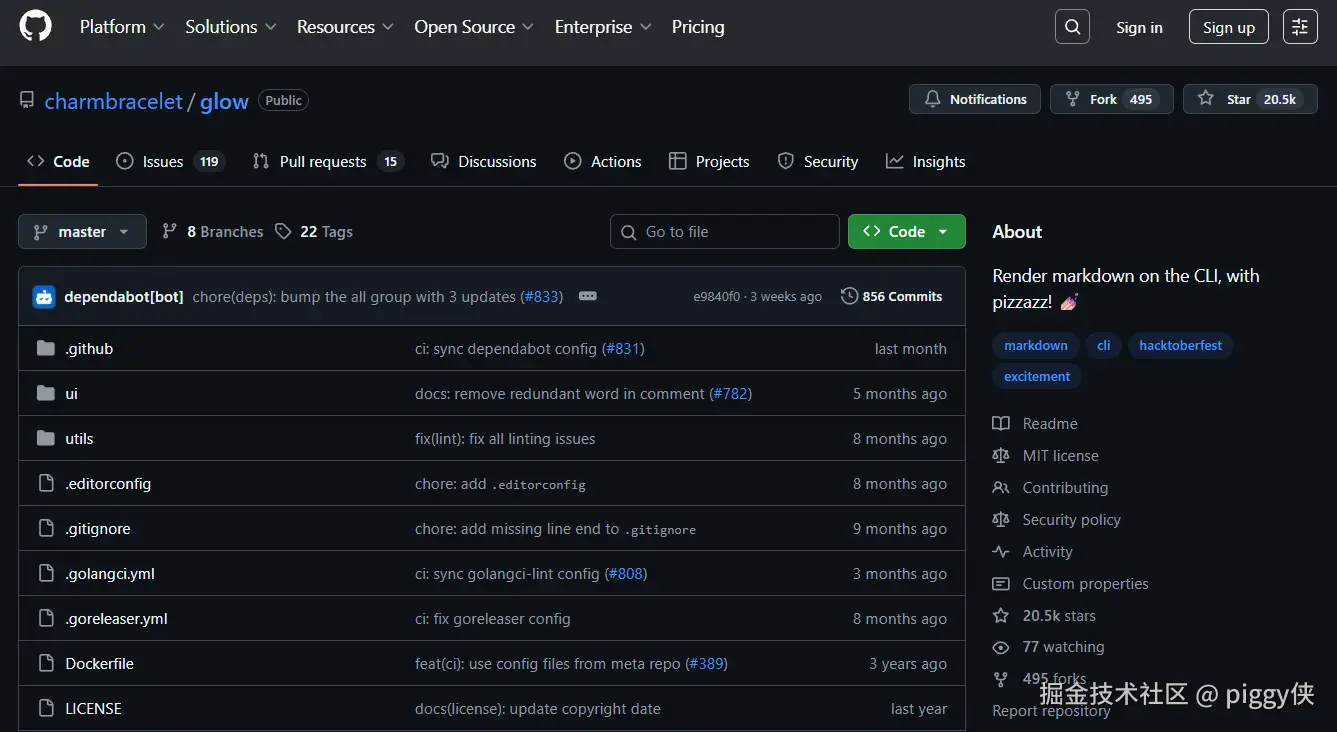Open the .goreleaser.yml file name
1337x732 pixels.
point(117,619)
